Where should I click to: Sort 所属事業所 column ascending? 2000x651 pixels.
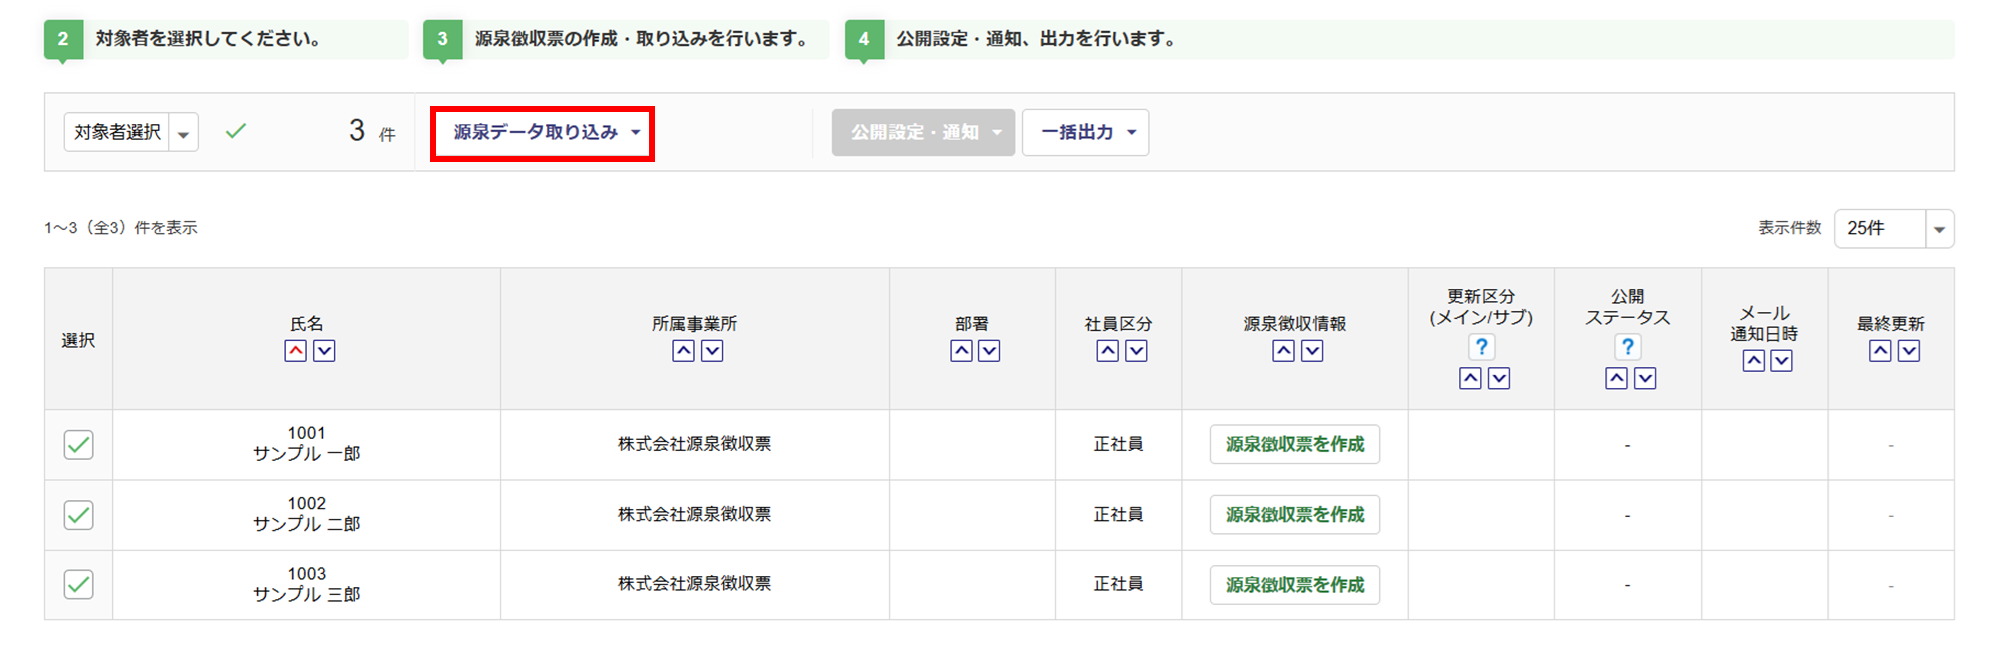click(683, 351)
